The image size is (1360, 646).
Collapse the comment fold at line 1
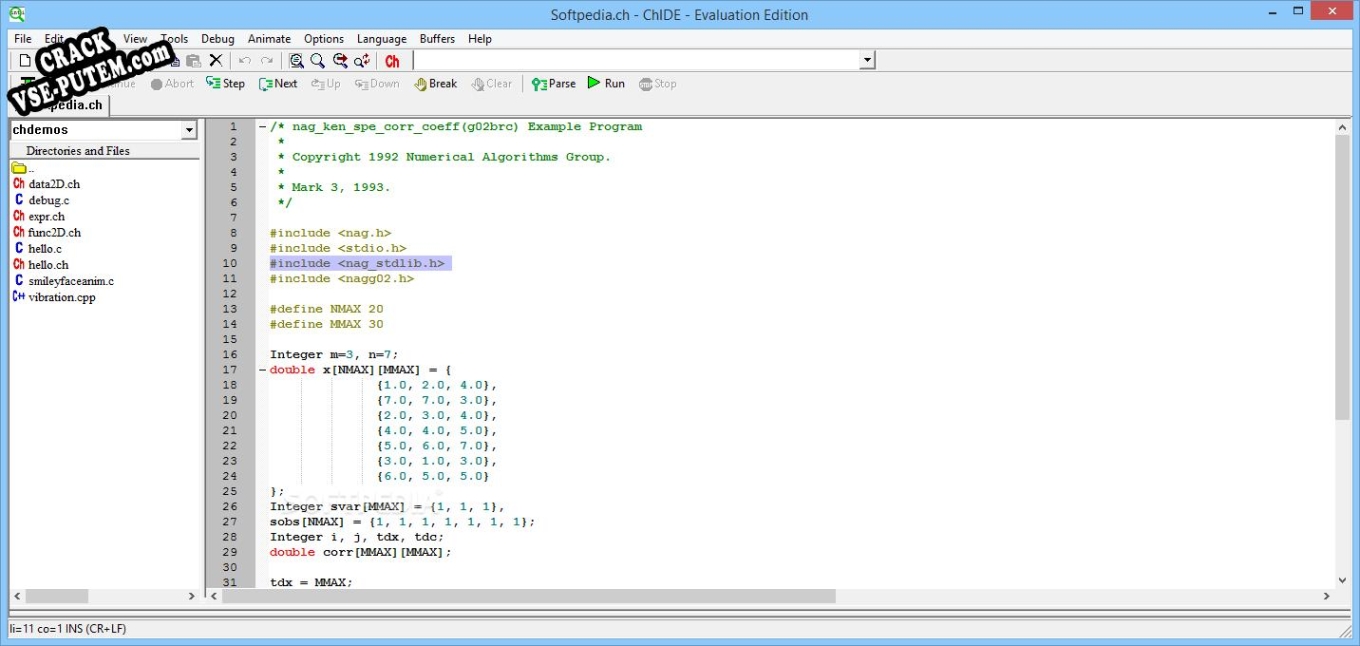262,127
